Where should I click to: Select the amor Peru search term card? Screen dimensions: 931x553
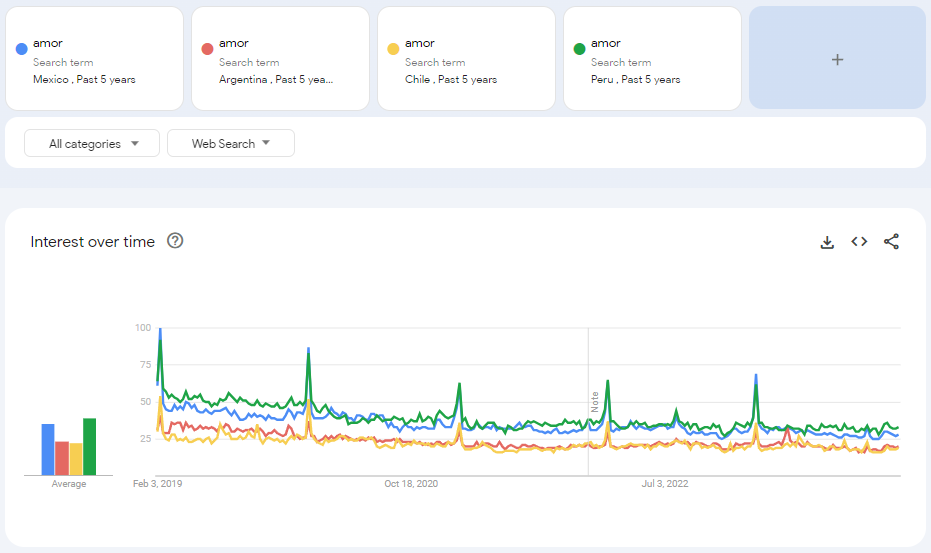pyautogui.click(x=652, y=59)
